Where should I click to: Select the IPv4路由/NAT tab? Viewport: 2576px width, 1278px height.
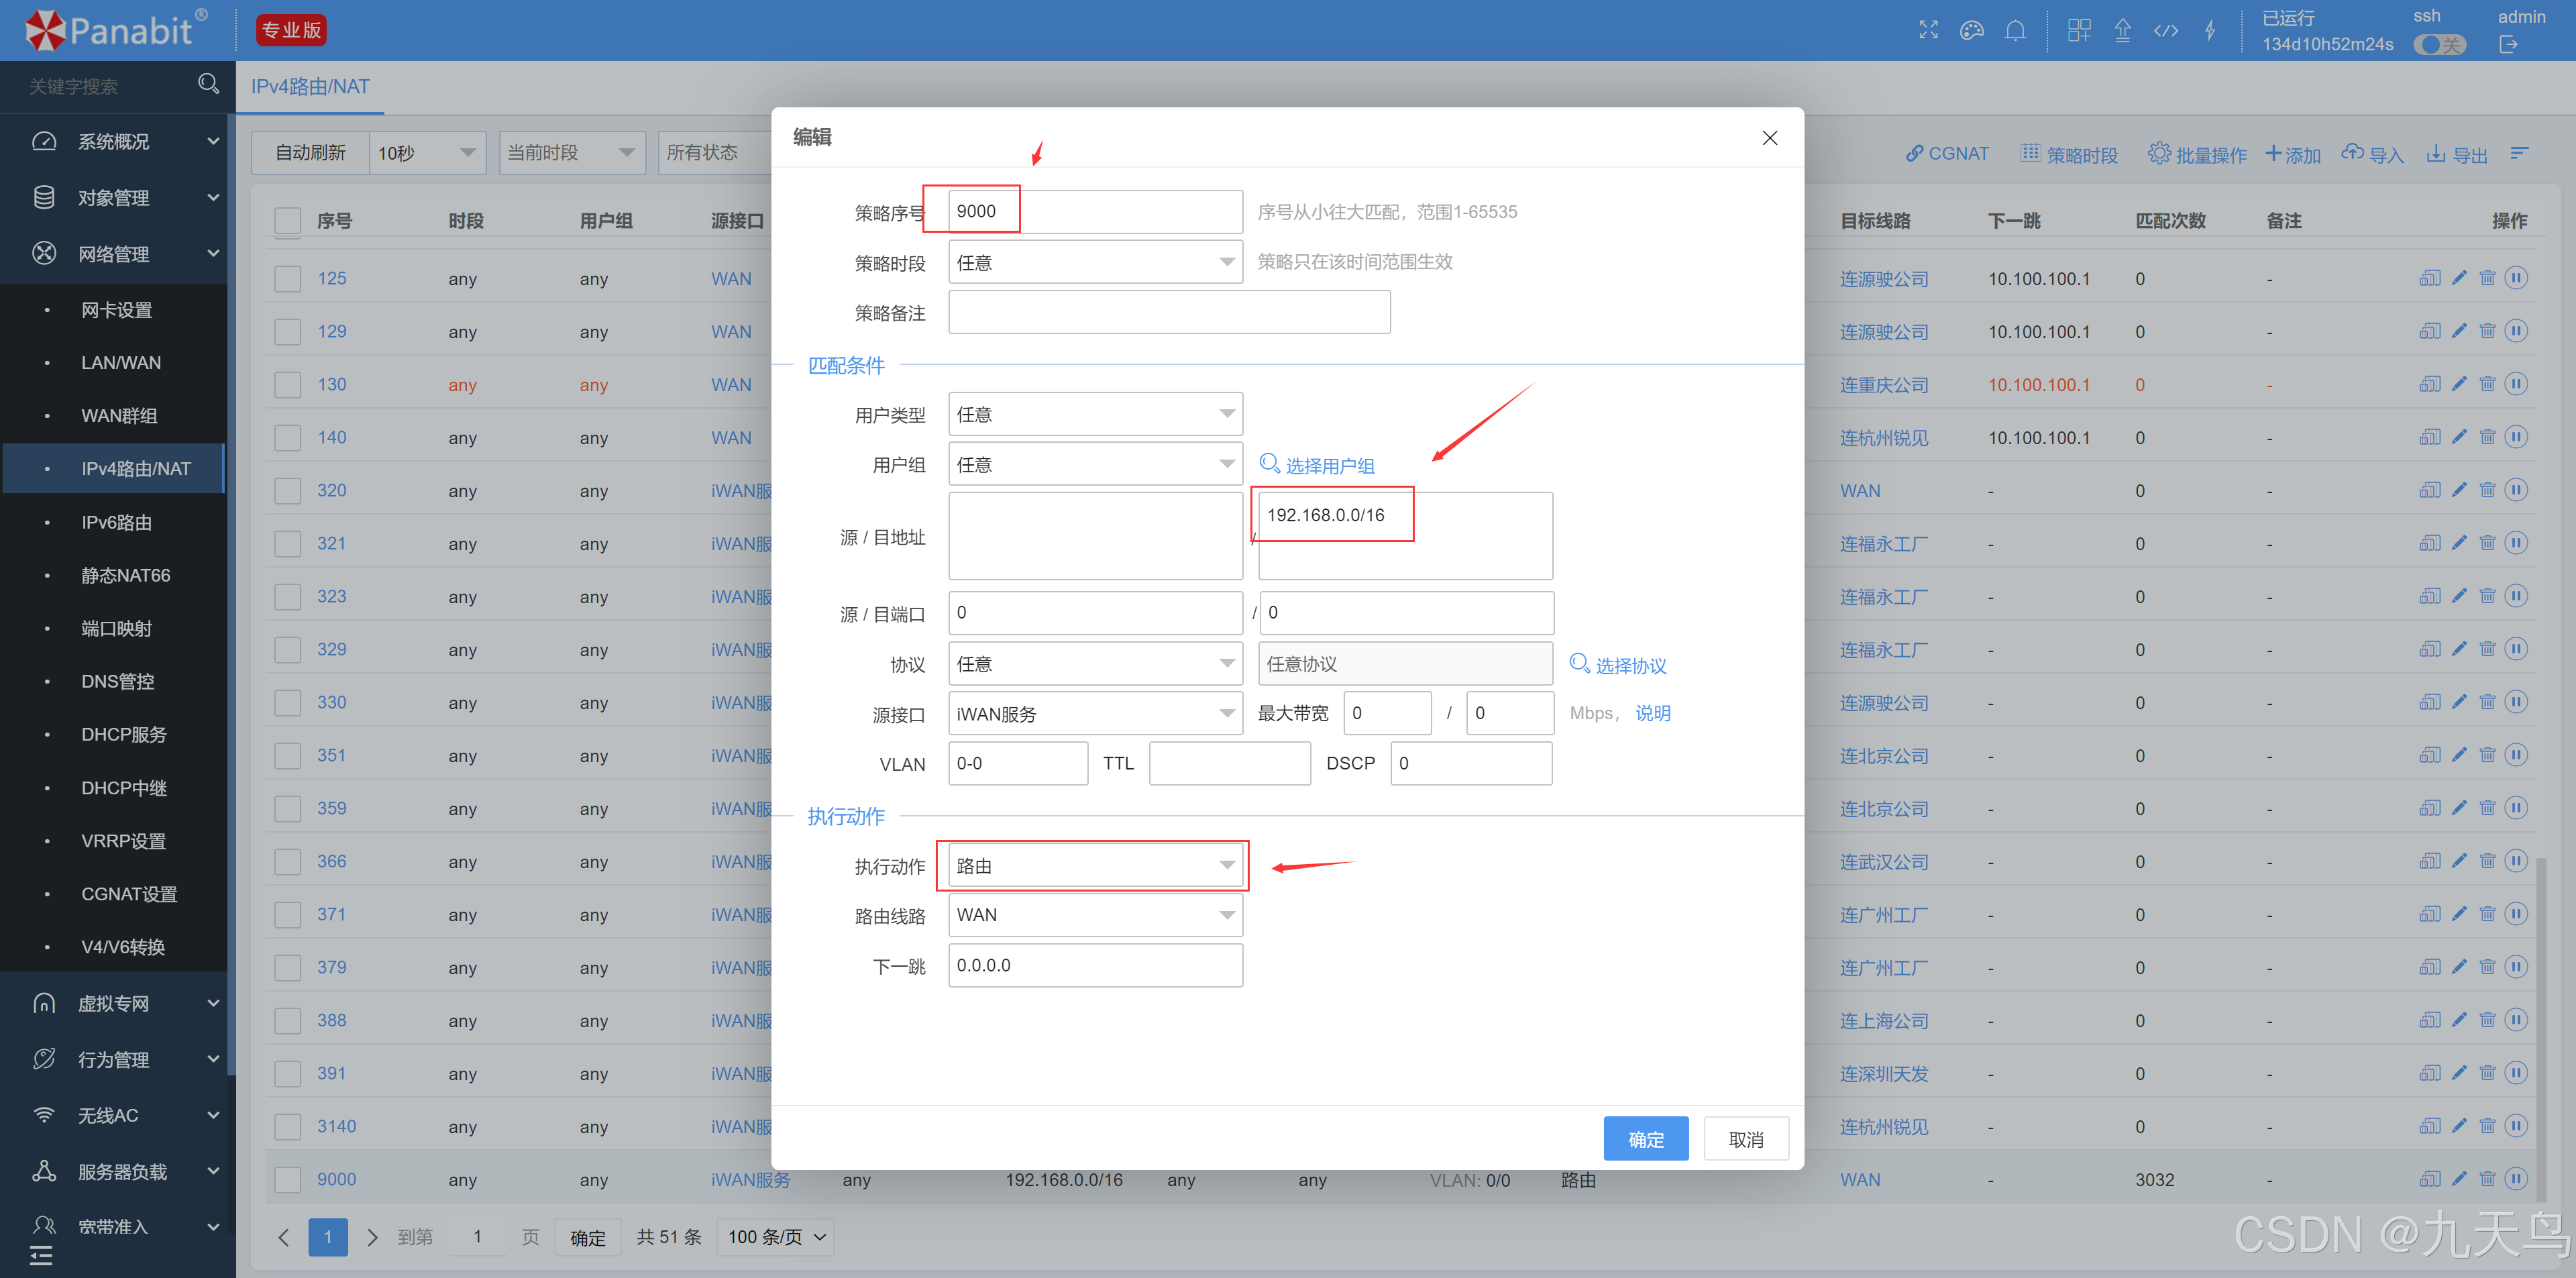310,87
